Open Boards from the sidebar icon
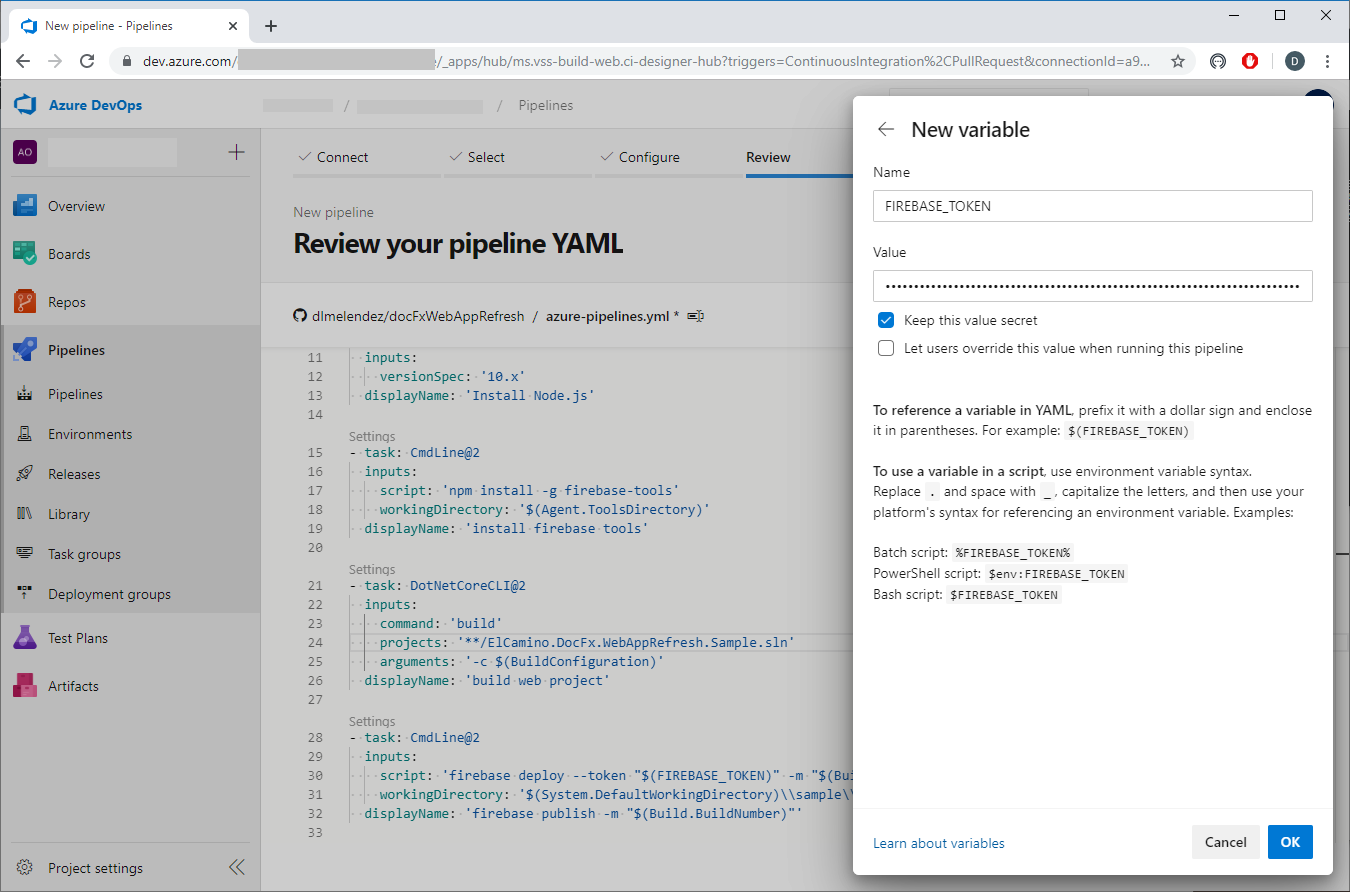The height and width of the screenshot is (892, 1350). (25, 254)
